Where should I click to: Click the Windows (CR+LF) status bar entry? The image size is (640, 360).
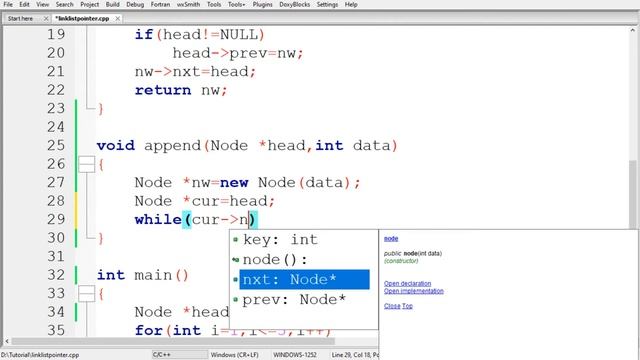(235, 355)
